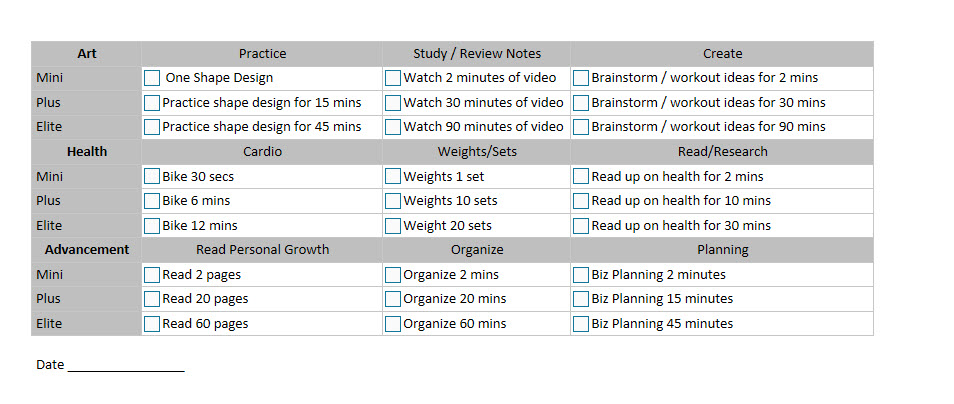Image resolution: width=954 pixels, height=404 pixels.
Task: Select the Health section header cell
Action: pos(87,152)
